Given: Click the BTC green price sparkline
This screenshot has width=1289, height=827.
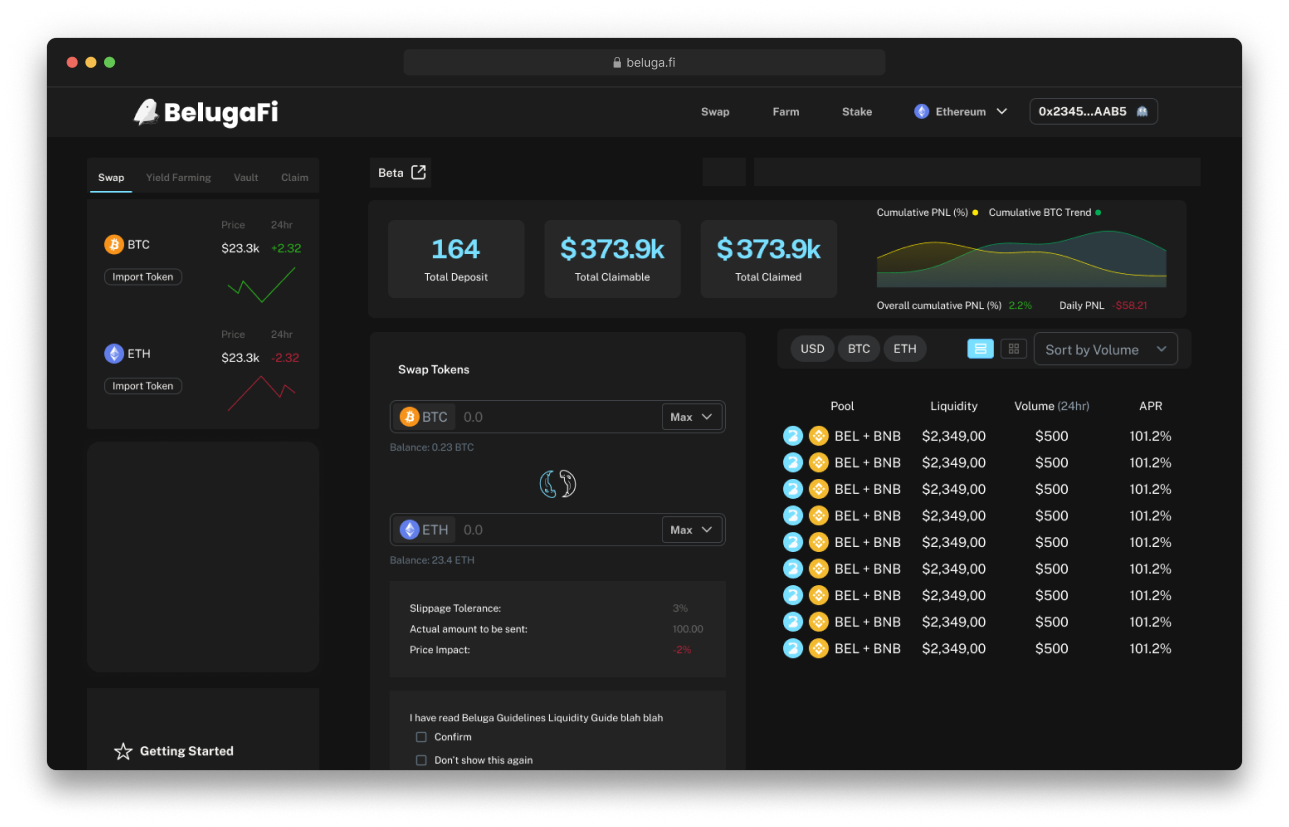Looking at the screenshot, I should pyautogui.click(x=261, y=284).
